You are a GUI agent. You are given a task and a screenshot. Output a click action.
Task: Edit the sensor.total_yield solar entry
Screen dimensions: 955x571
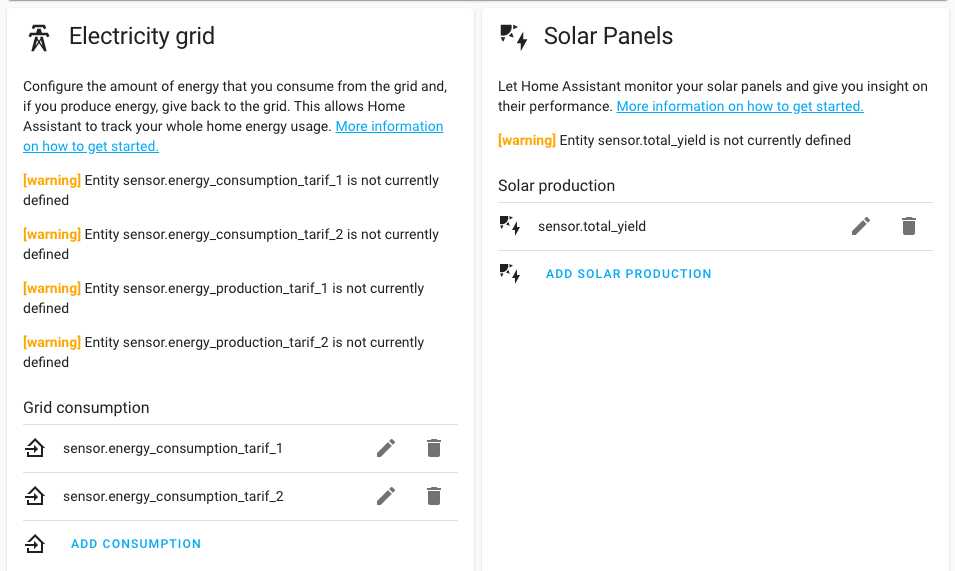pos(861,226)
